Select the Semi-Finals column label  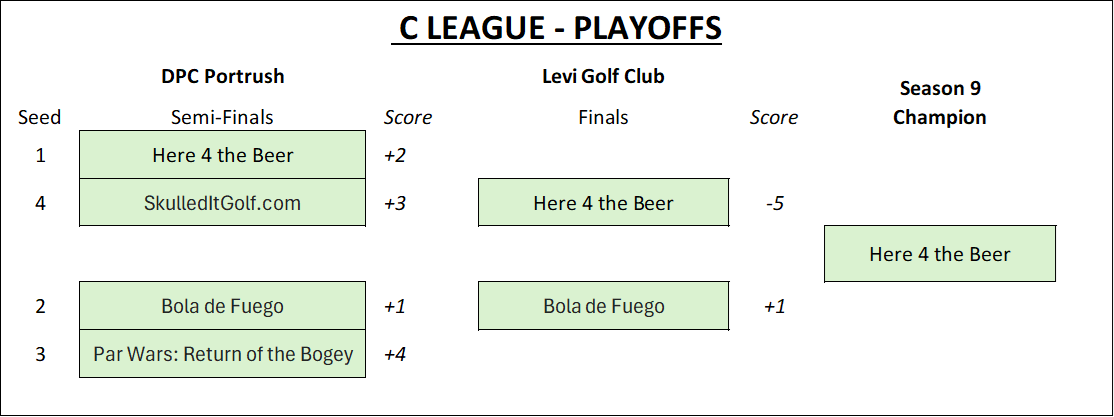(x=223, y=117)
